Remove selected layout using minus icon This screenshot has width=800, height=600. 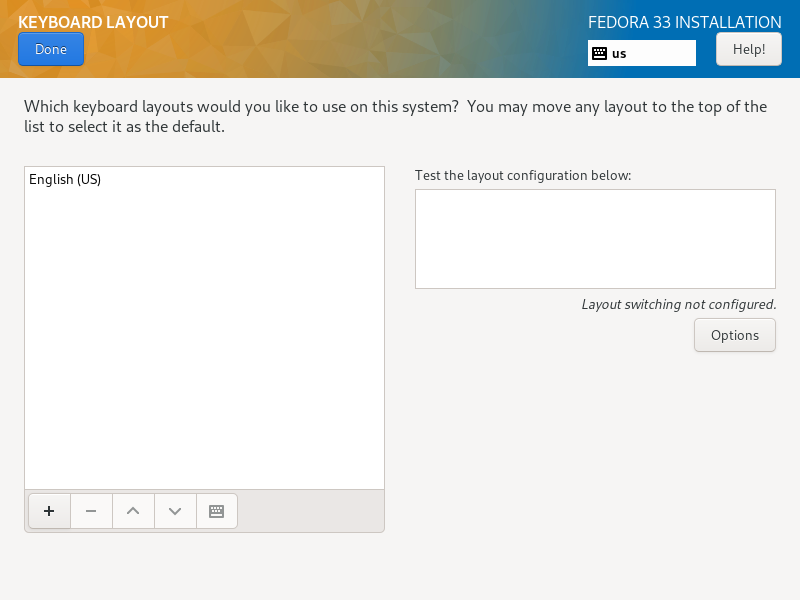pyautogui.click(x=91, y=511)
